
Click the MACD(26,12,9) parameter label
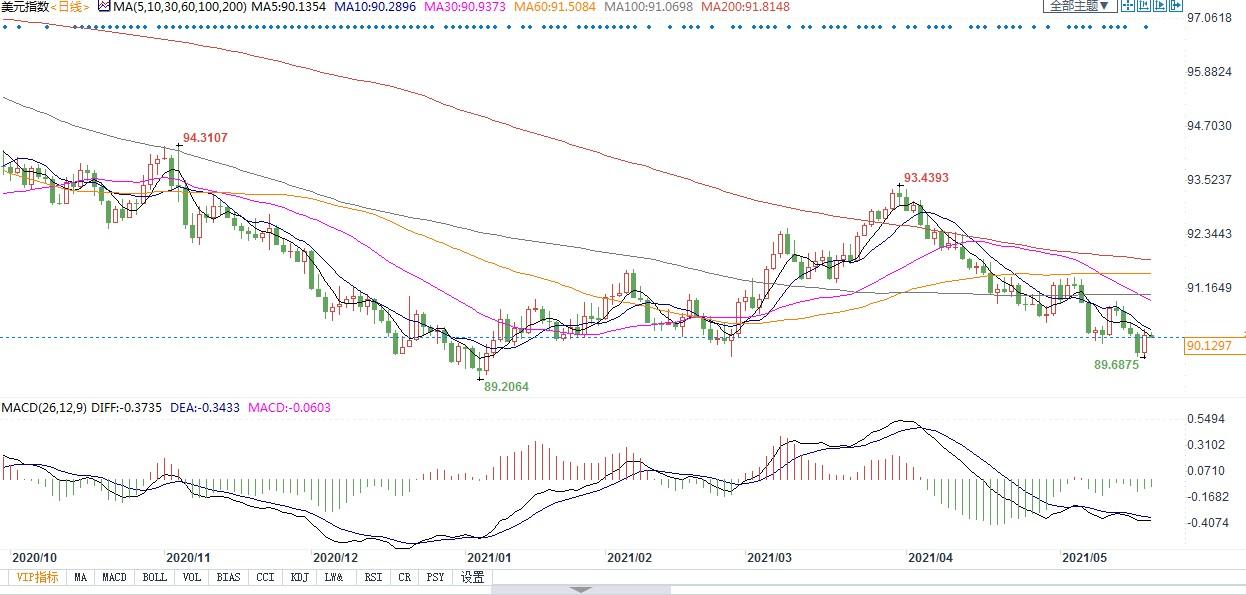44,408
